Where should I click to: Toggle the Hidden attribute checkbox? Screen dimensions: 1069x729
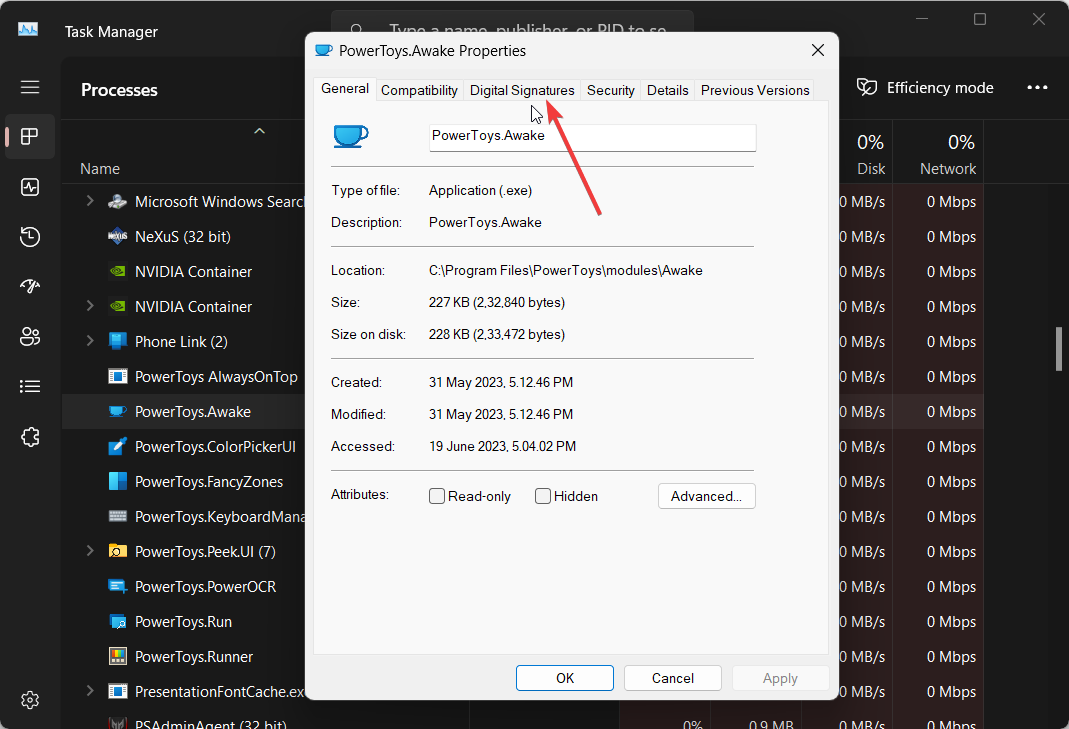click(x=543, y=496)
